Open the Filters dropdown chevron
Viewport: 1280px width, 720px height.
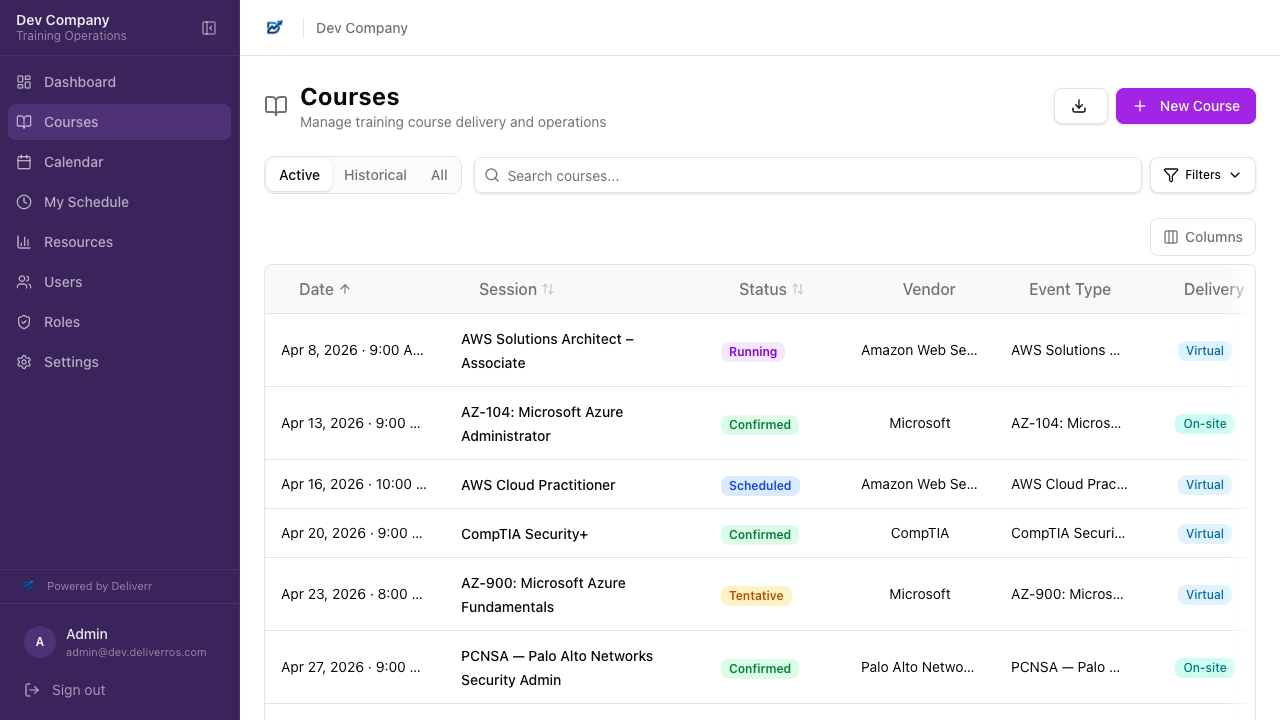coord(1235,175)
